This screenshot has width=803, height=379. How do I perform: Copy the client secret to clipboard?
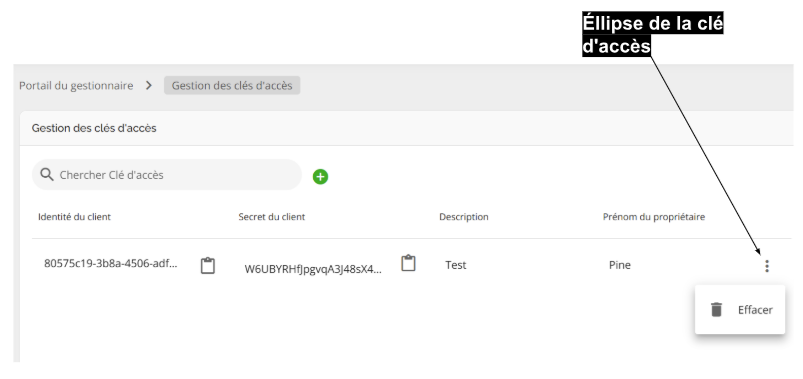[408, 263]
